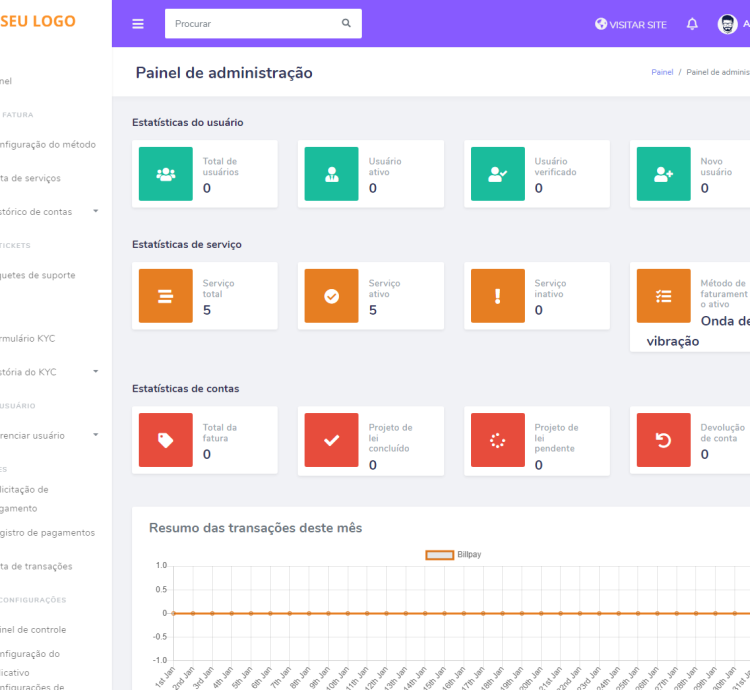Open the lista de serviços menu item
The width and height of the screenshot is (750, 690).
click(x=32, y=178)
